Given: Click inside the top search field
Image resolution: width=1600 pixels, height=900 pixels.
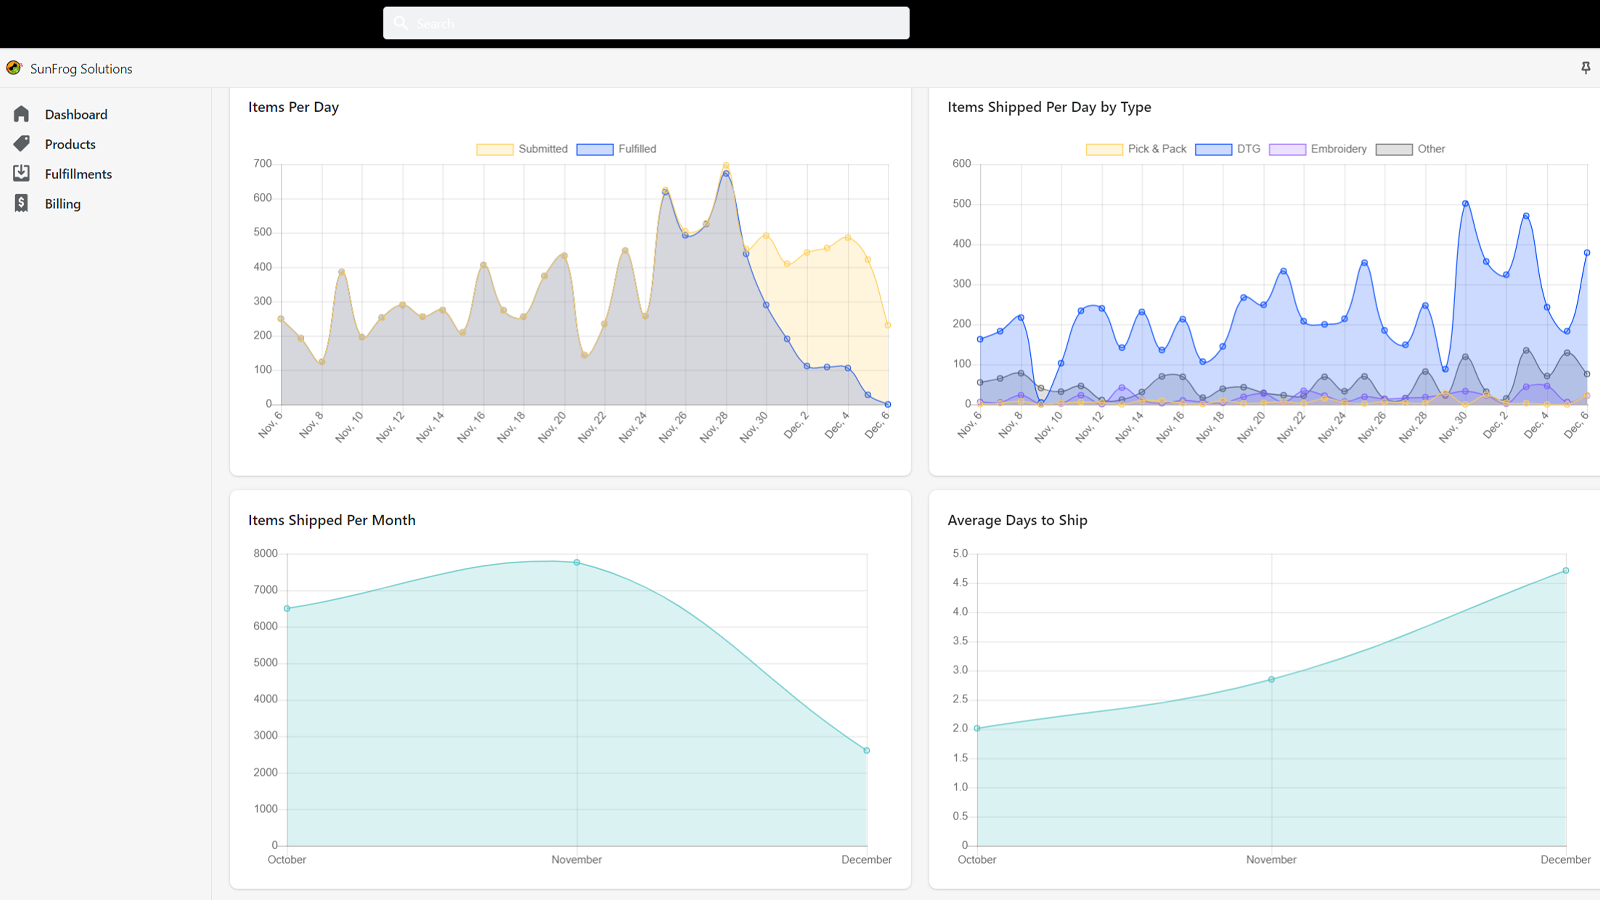Looking at the screenshot, I should [646, 22].
